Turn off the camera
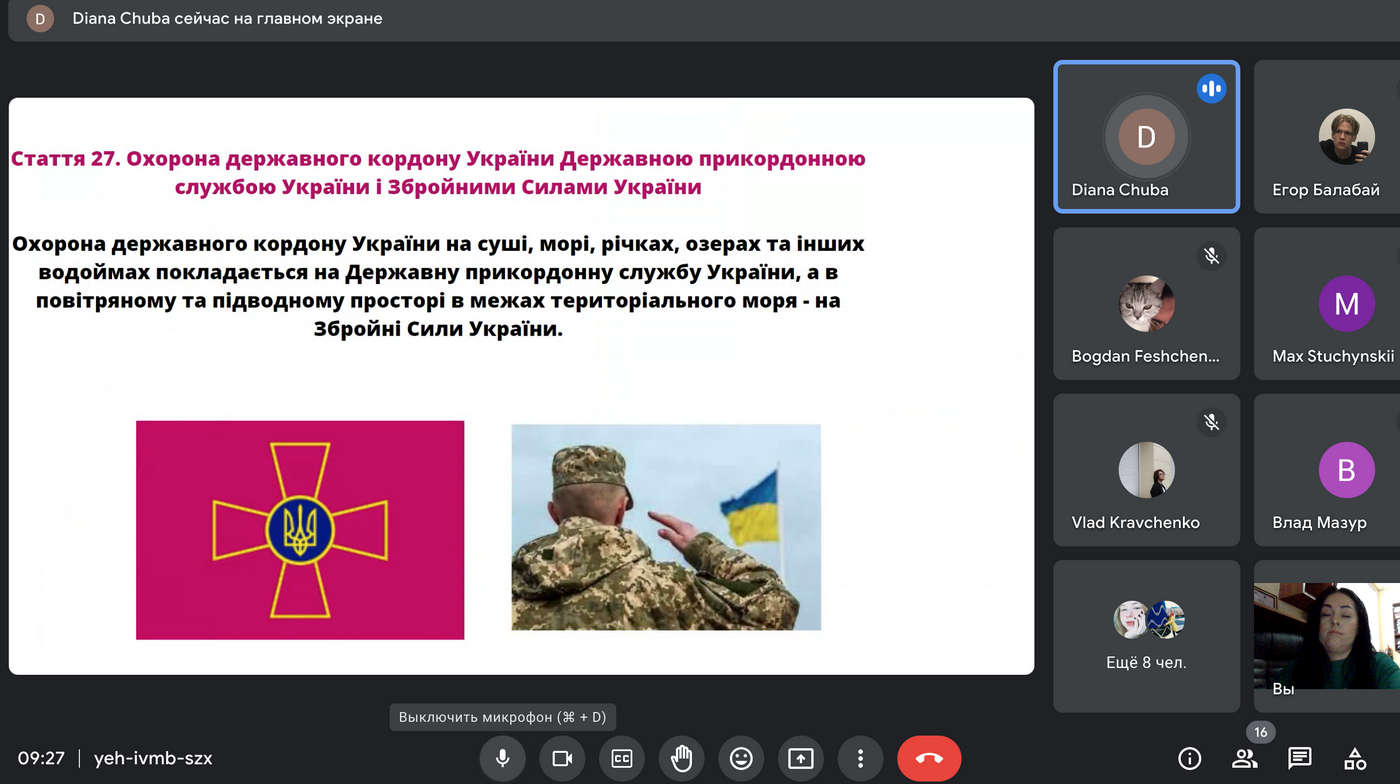The width and height of the screenshot is (1400, 784). pos(562,759)
